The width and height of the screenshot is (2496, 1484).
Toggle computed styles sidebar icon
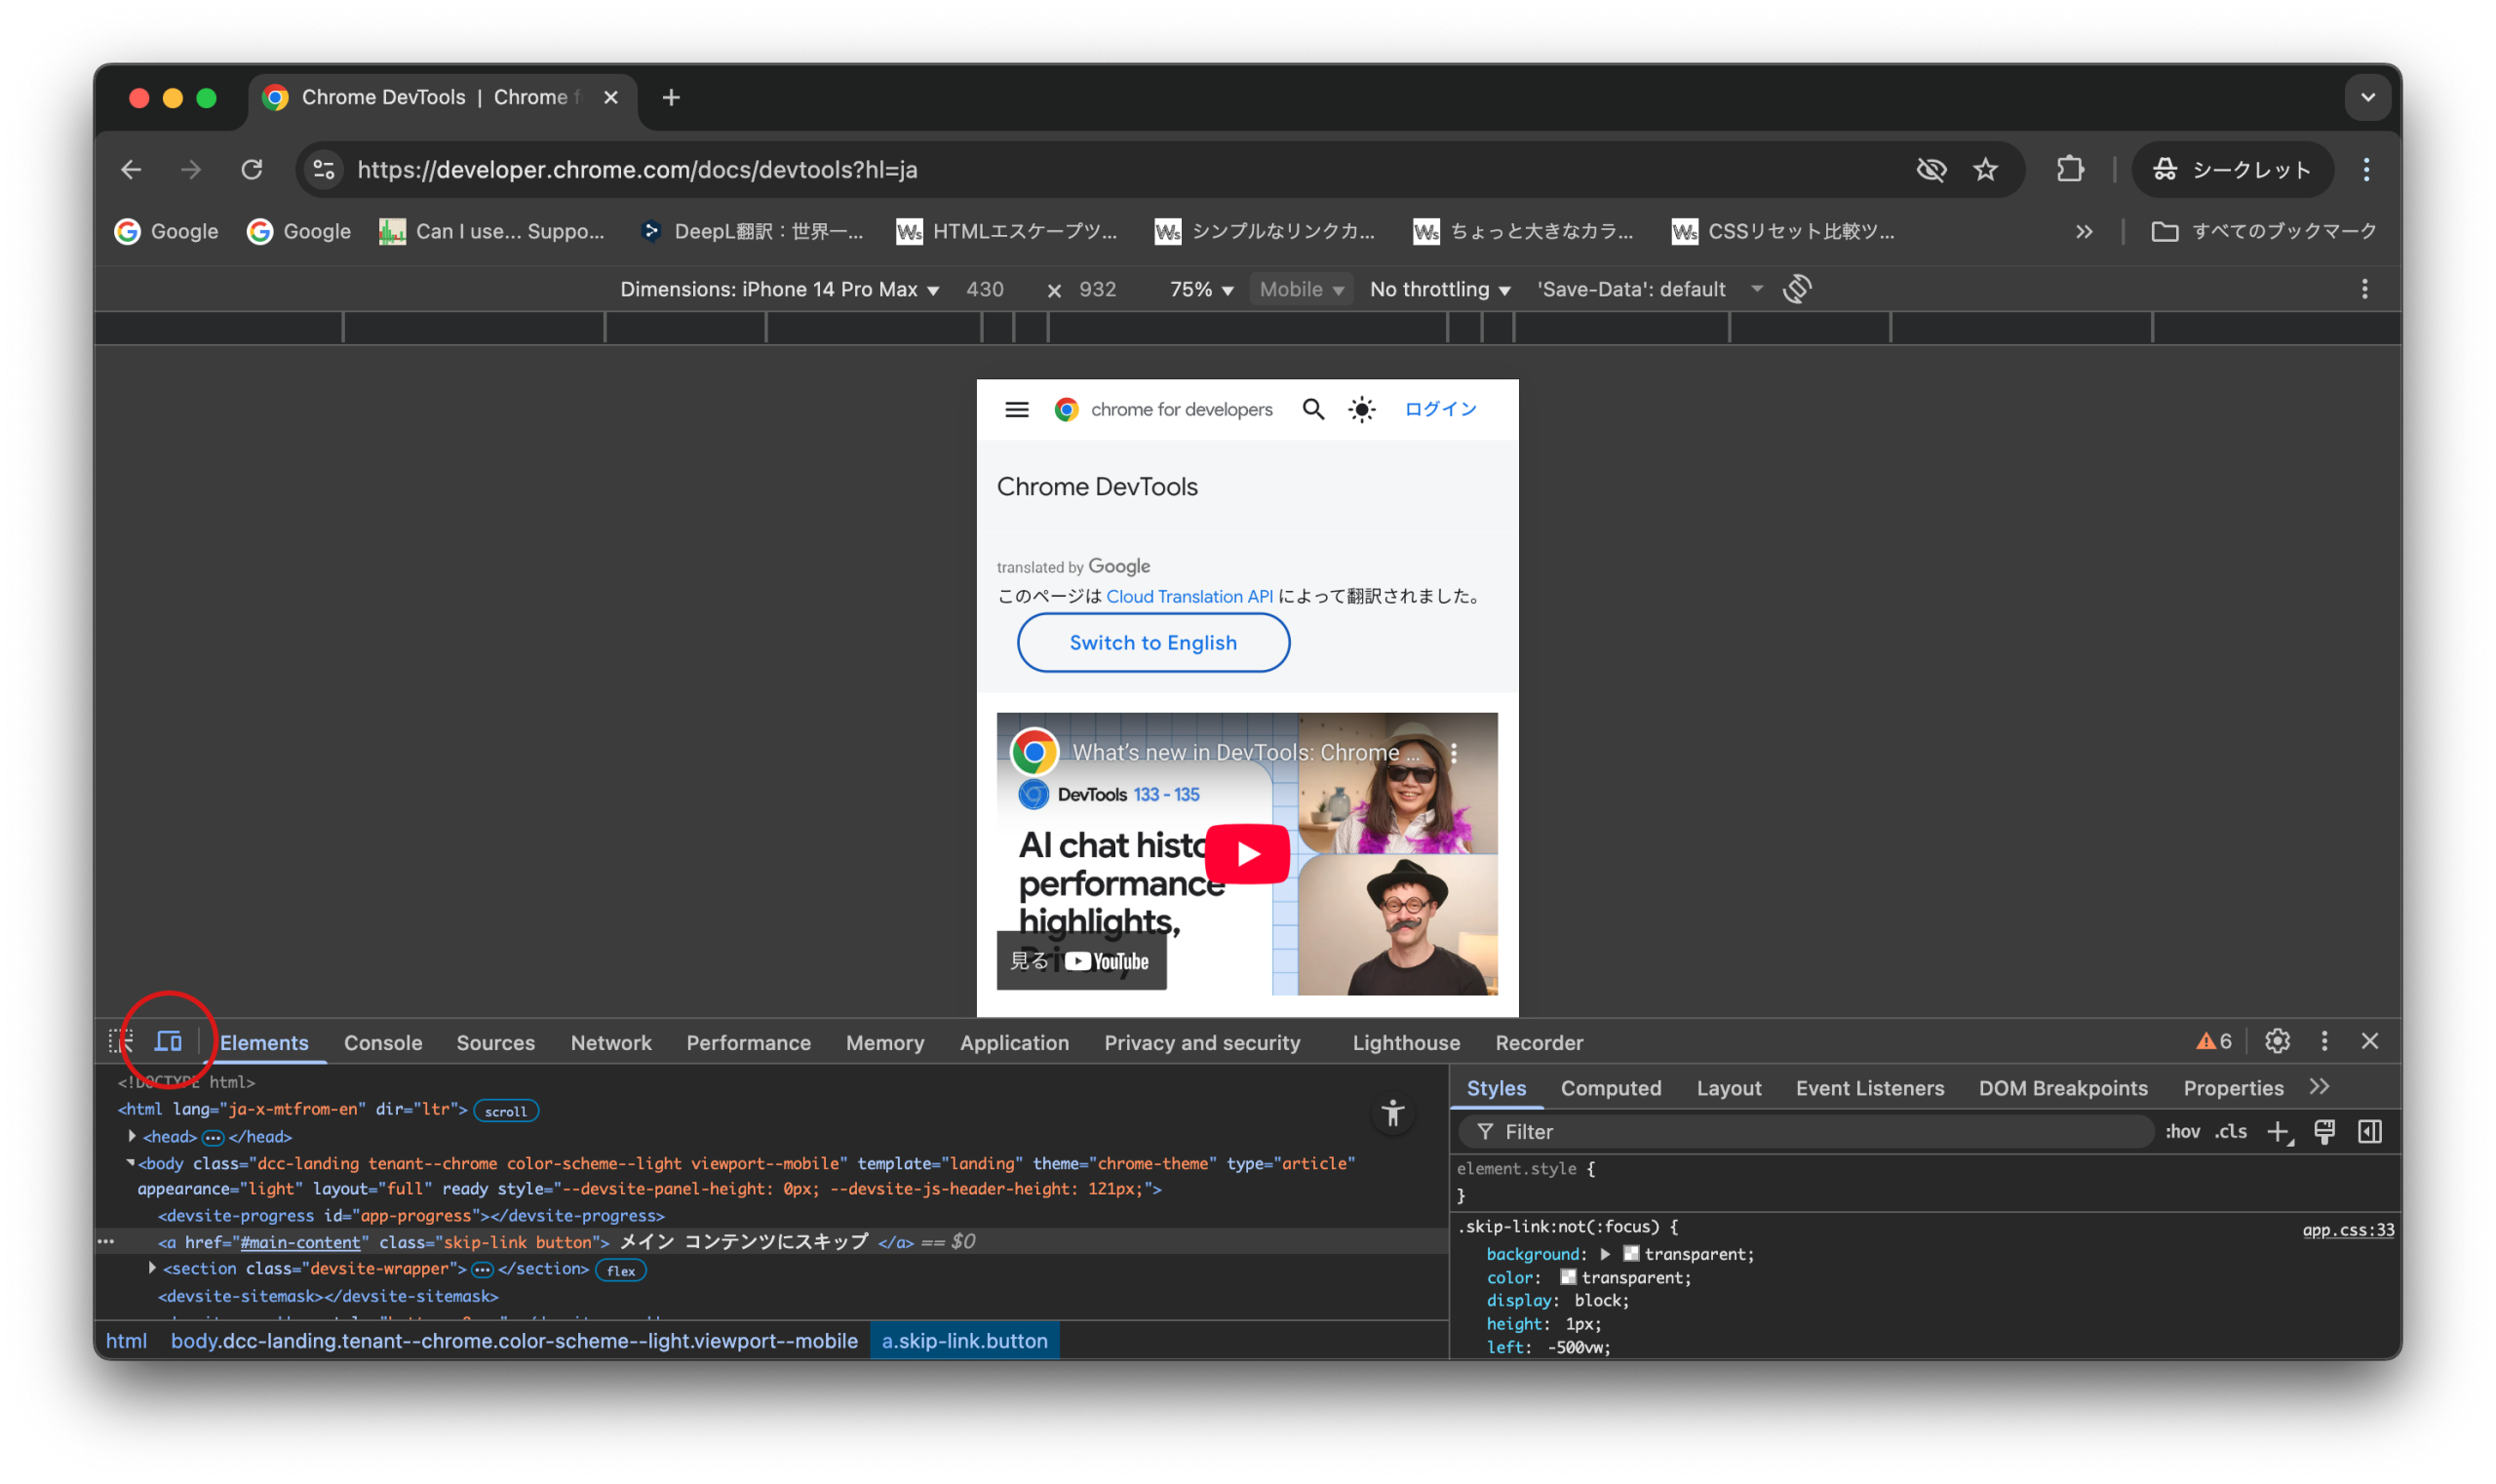point(2369,1131)
